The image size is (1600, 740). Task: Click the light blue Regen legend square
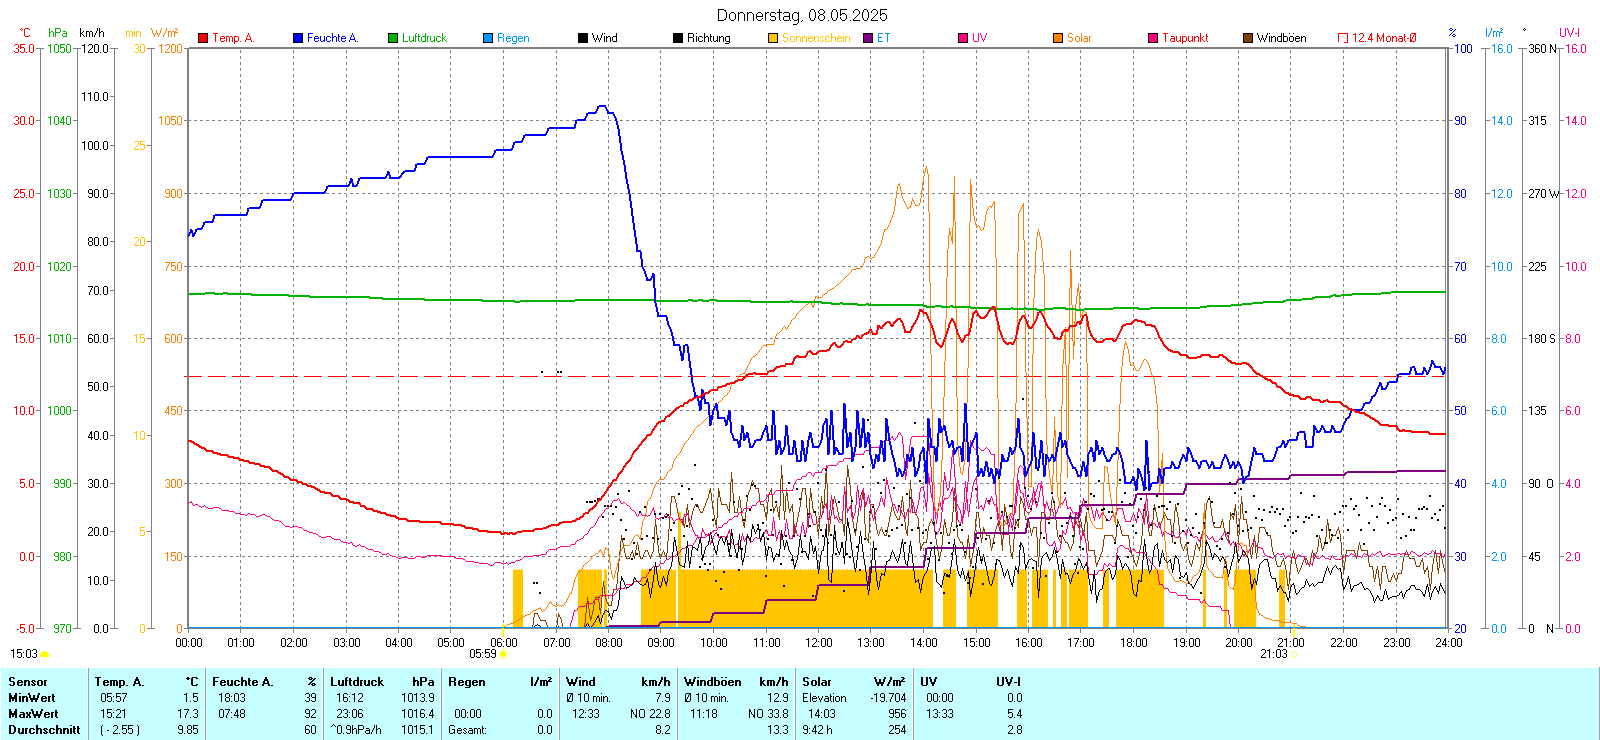[x=488, y=38]
